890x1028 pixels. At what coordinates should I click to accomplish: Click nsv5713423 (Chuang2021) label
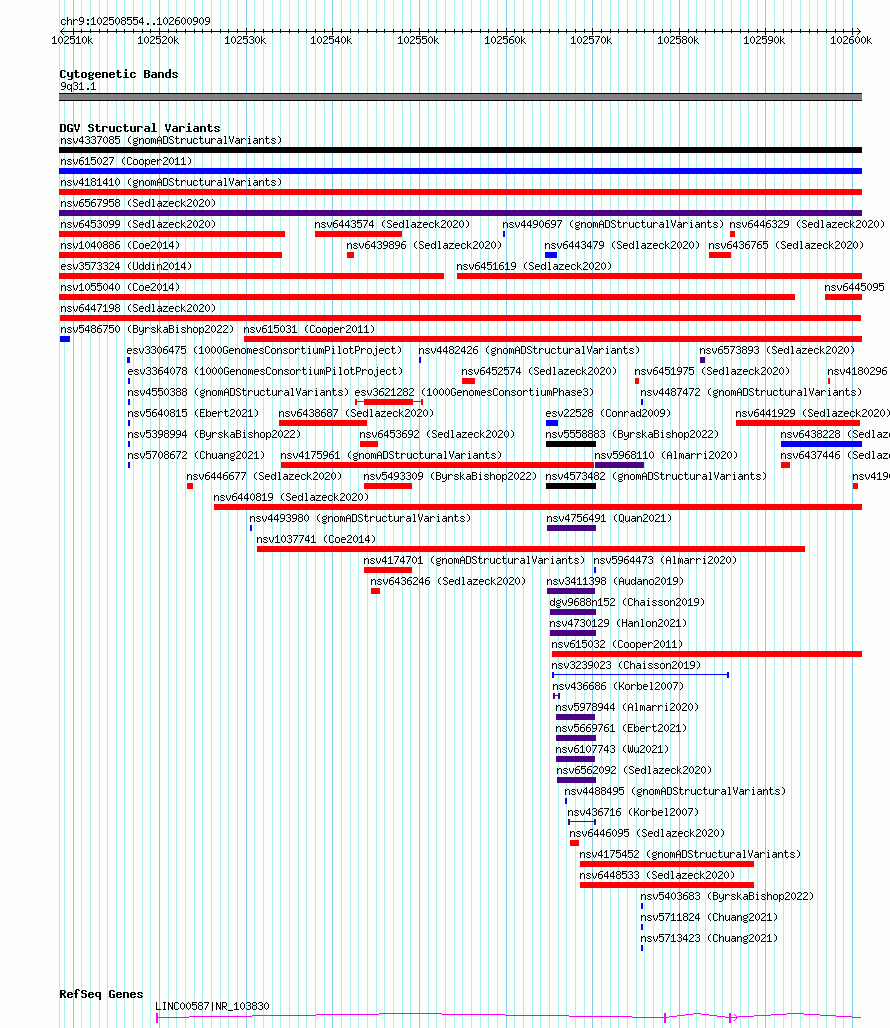[709, 938]
